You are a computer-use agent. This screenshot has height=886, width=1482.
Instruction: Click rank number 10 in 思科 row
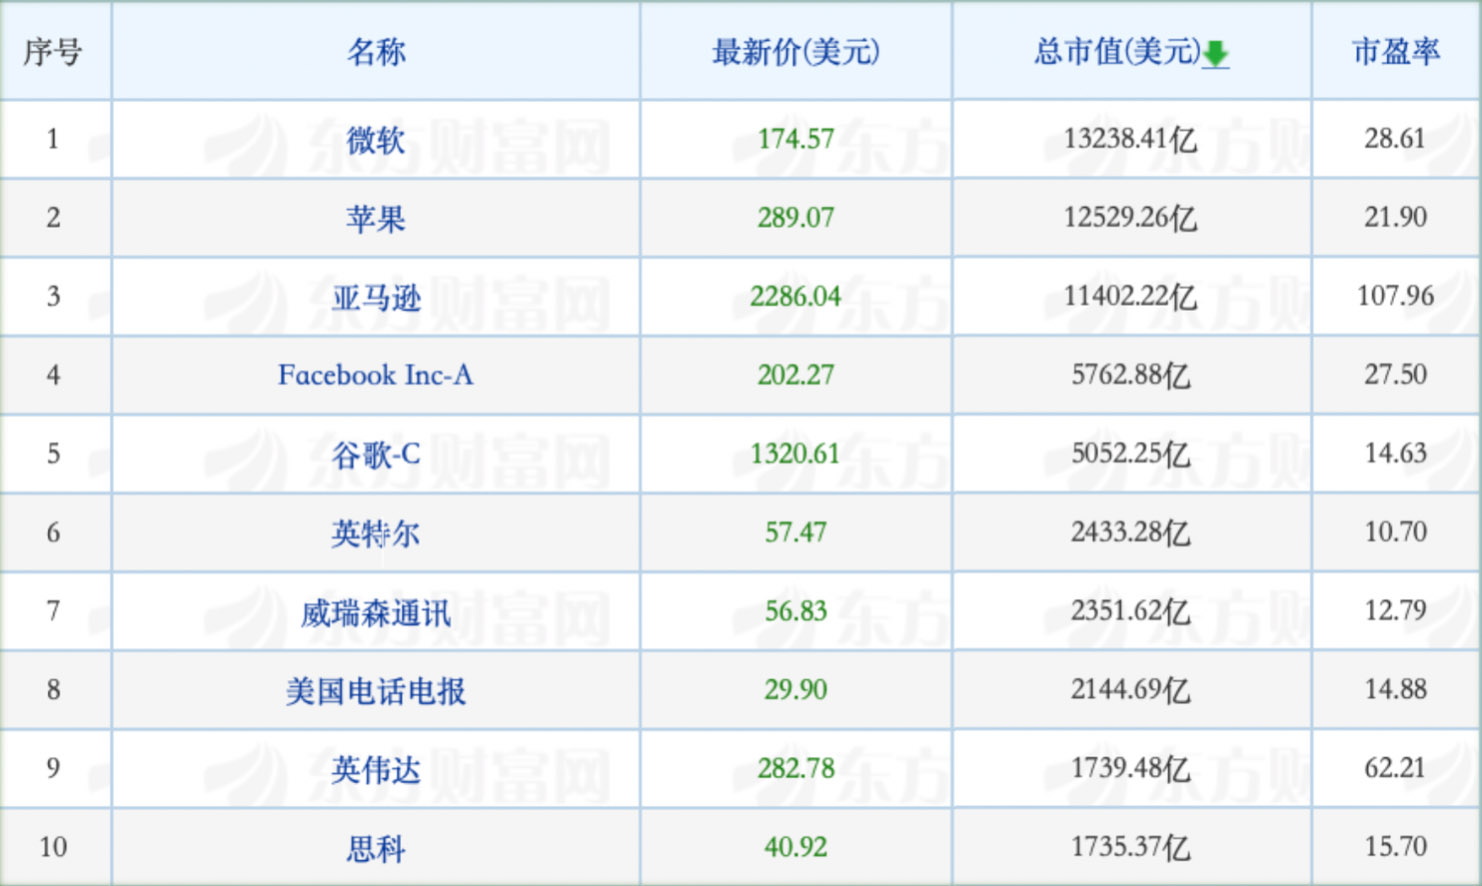point(53,848)
